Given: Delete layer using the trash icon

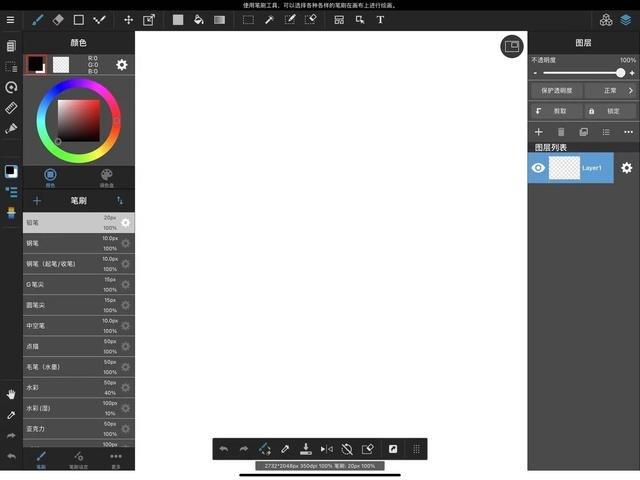Looking at the screenshot, I should (x=561, y=132).
